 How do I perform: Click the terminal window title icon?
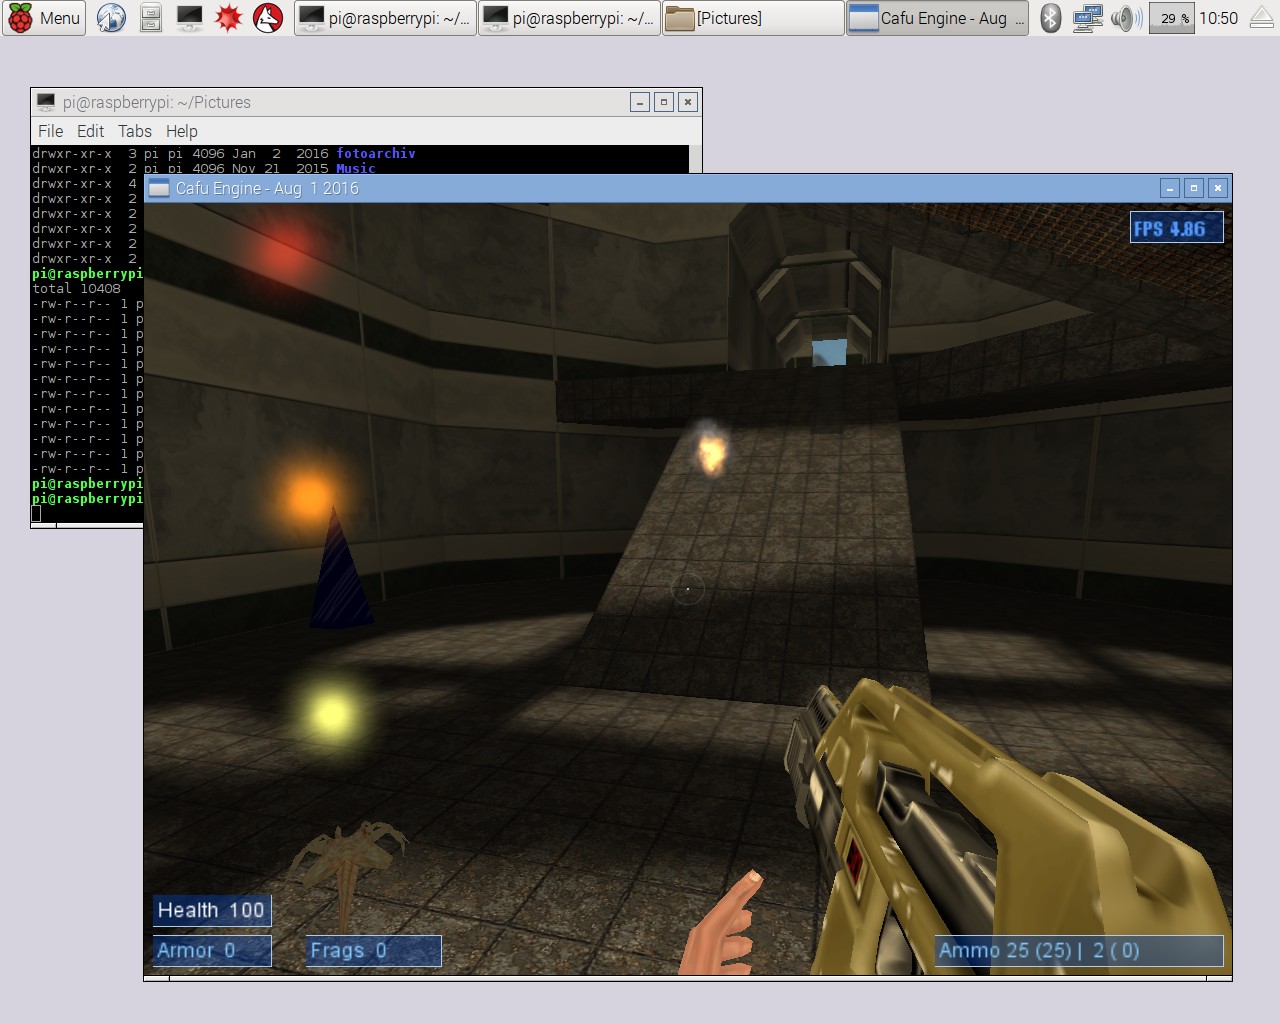pyautogui.click(x=46, y=102)
